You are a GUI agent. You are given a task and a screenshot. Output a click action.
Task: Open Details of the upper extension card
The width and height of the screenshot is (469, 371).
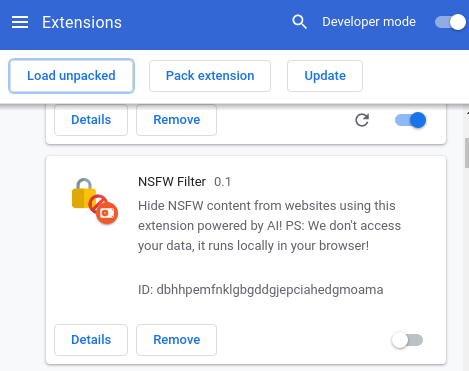coord(91,120)
